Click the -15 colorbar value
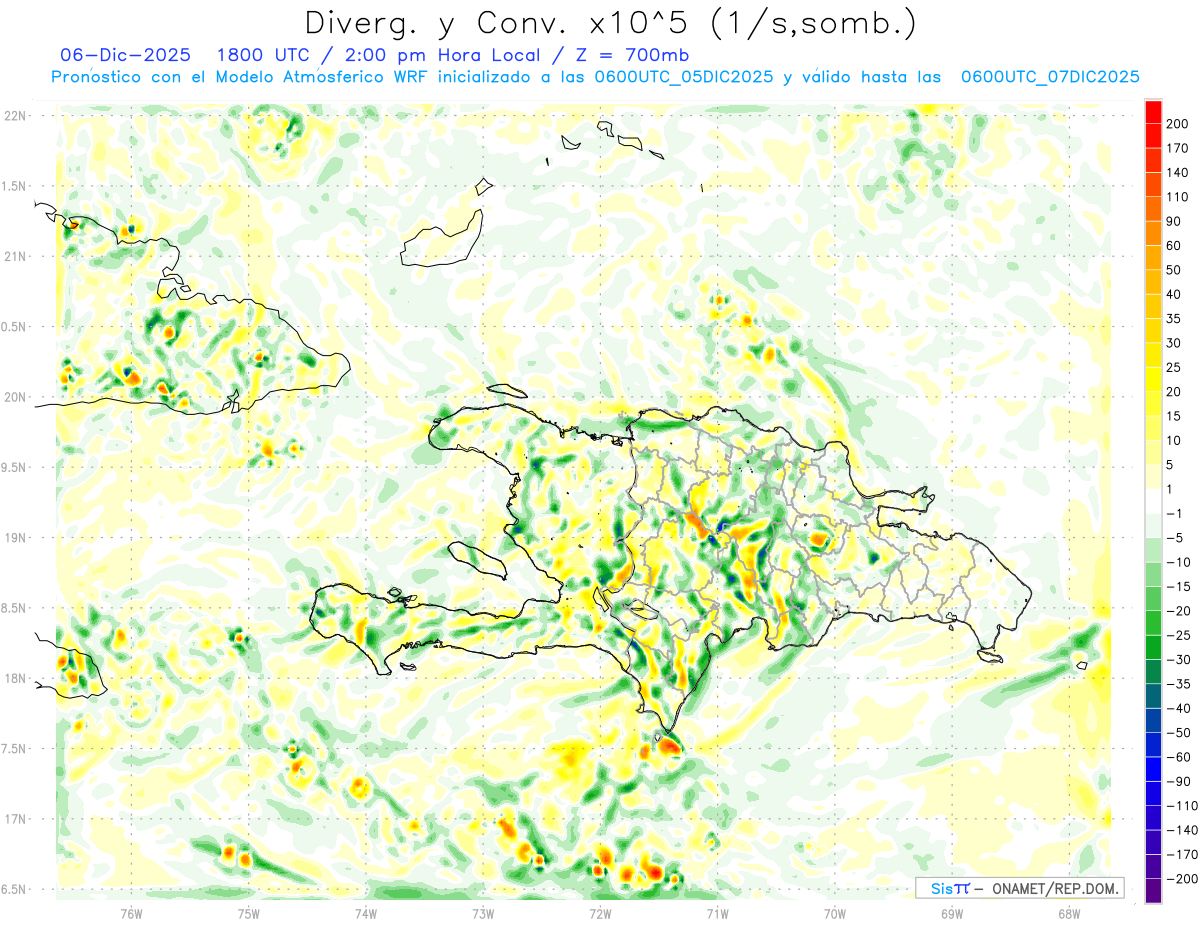 (1179, 587)
